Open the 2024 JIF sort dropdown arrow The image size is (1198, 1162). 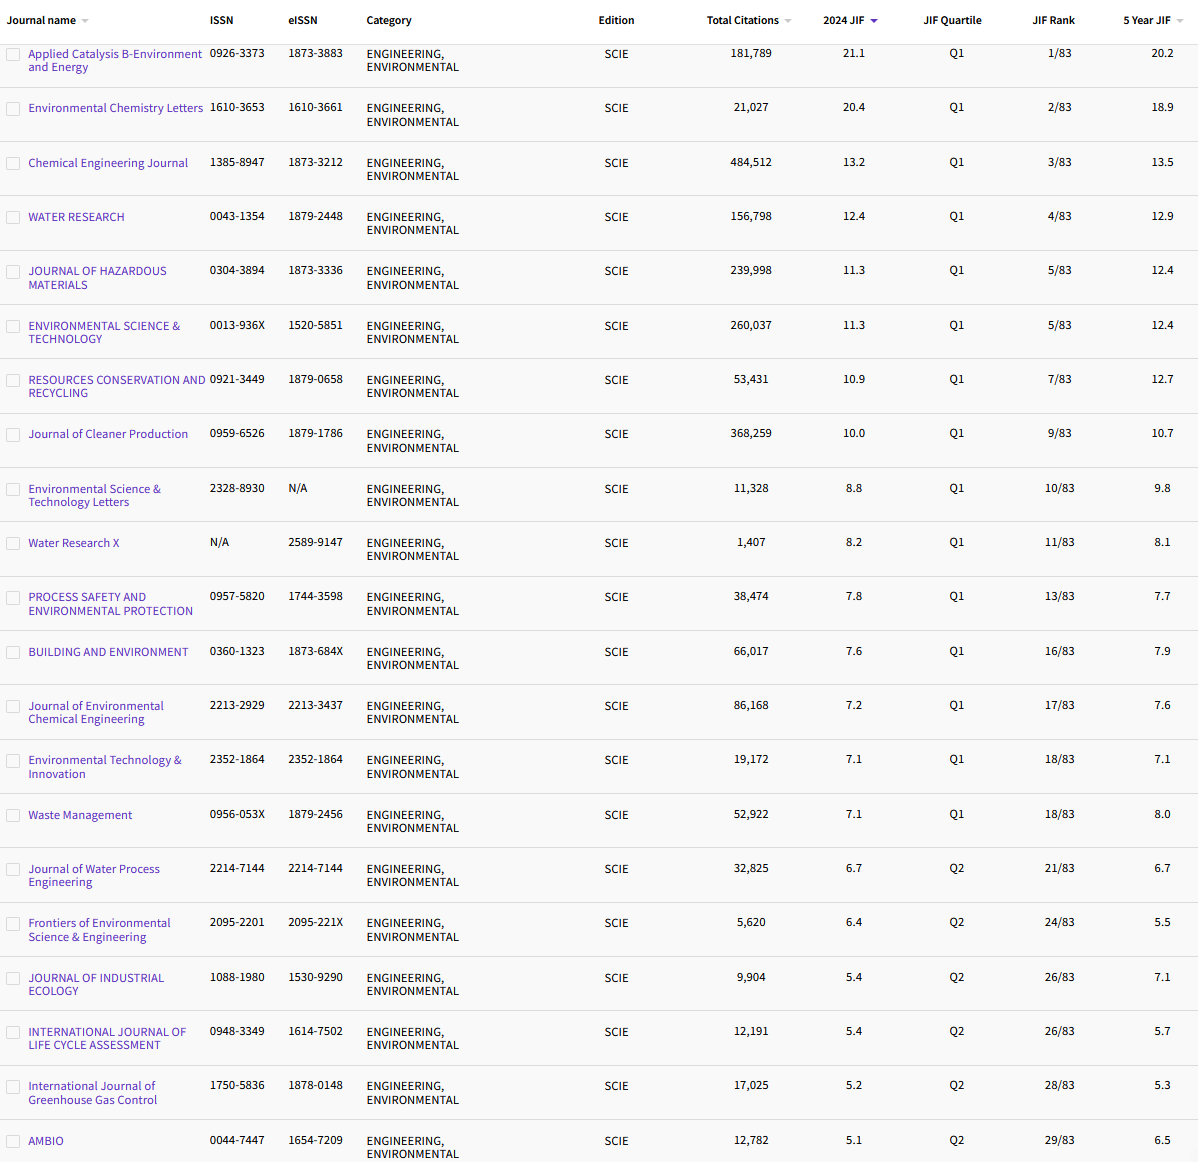(x=875, y=19)
